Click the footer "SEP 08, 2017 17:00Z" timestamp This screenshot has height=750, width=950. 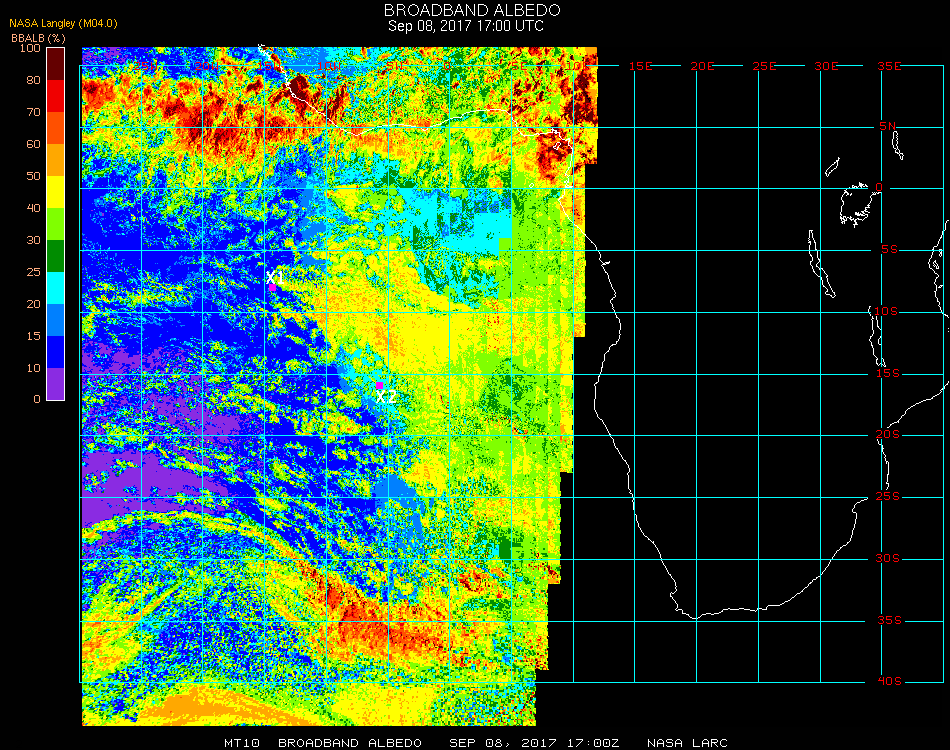point(534,743)
